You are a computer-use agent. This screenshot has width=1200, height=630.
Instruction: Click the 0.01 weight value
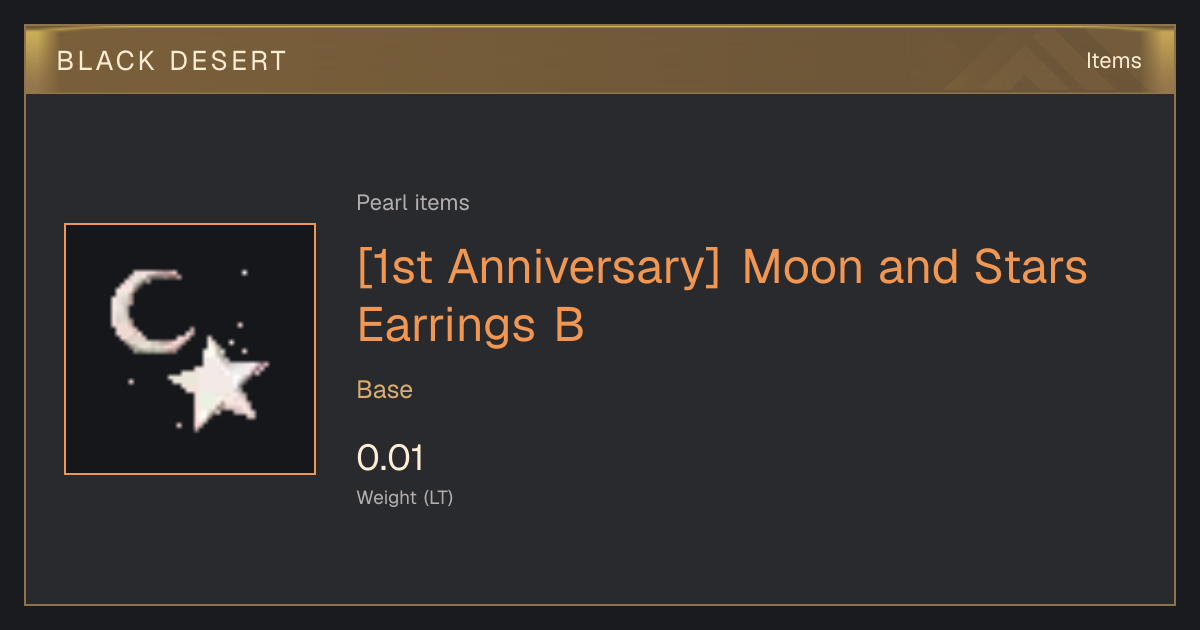tap(390, 459)
